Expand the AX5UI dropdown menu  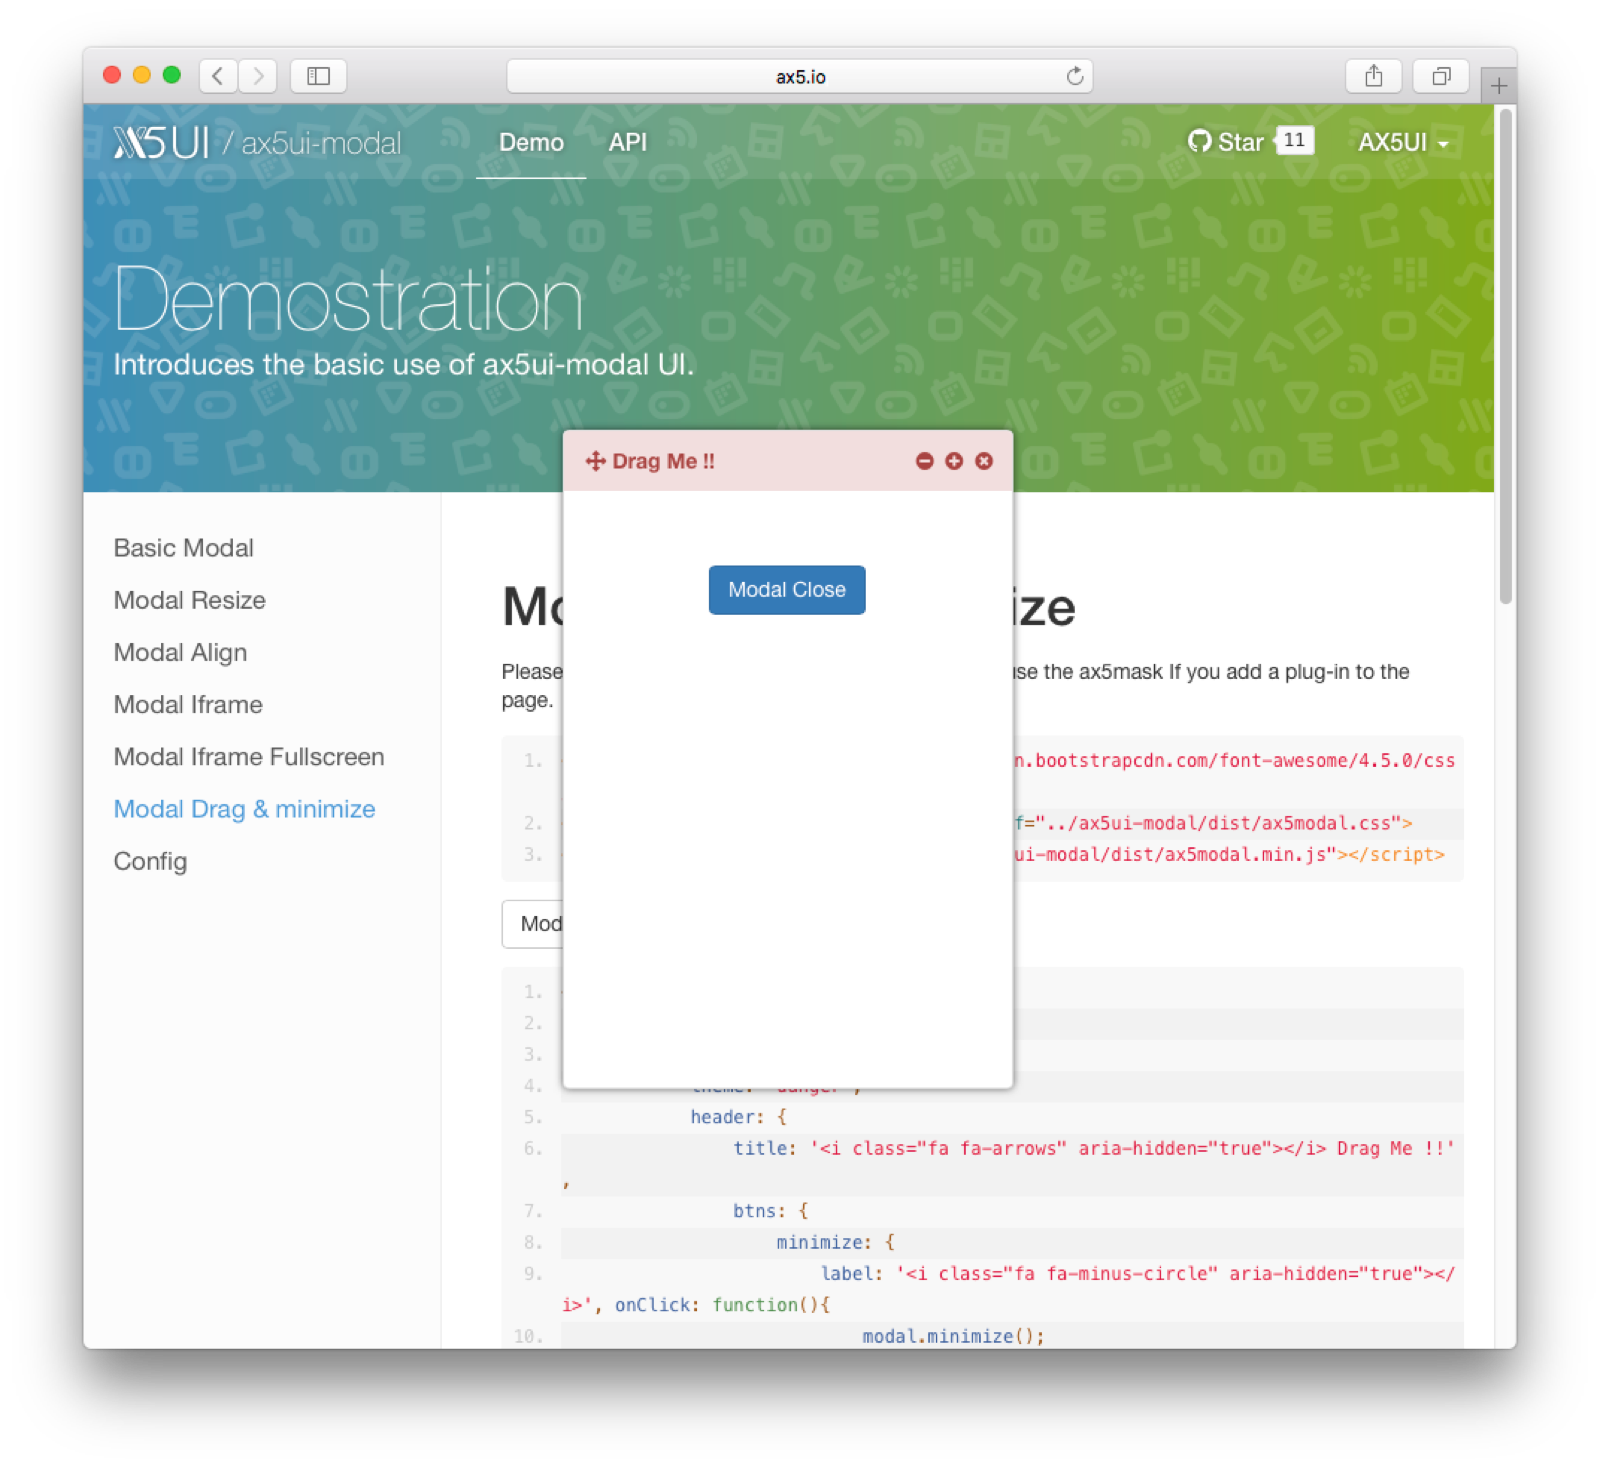[x=1403, y=143]
